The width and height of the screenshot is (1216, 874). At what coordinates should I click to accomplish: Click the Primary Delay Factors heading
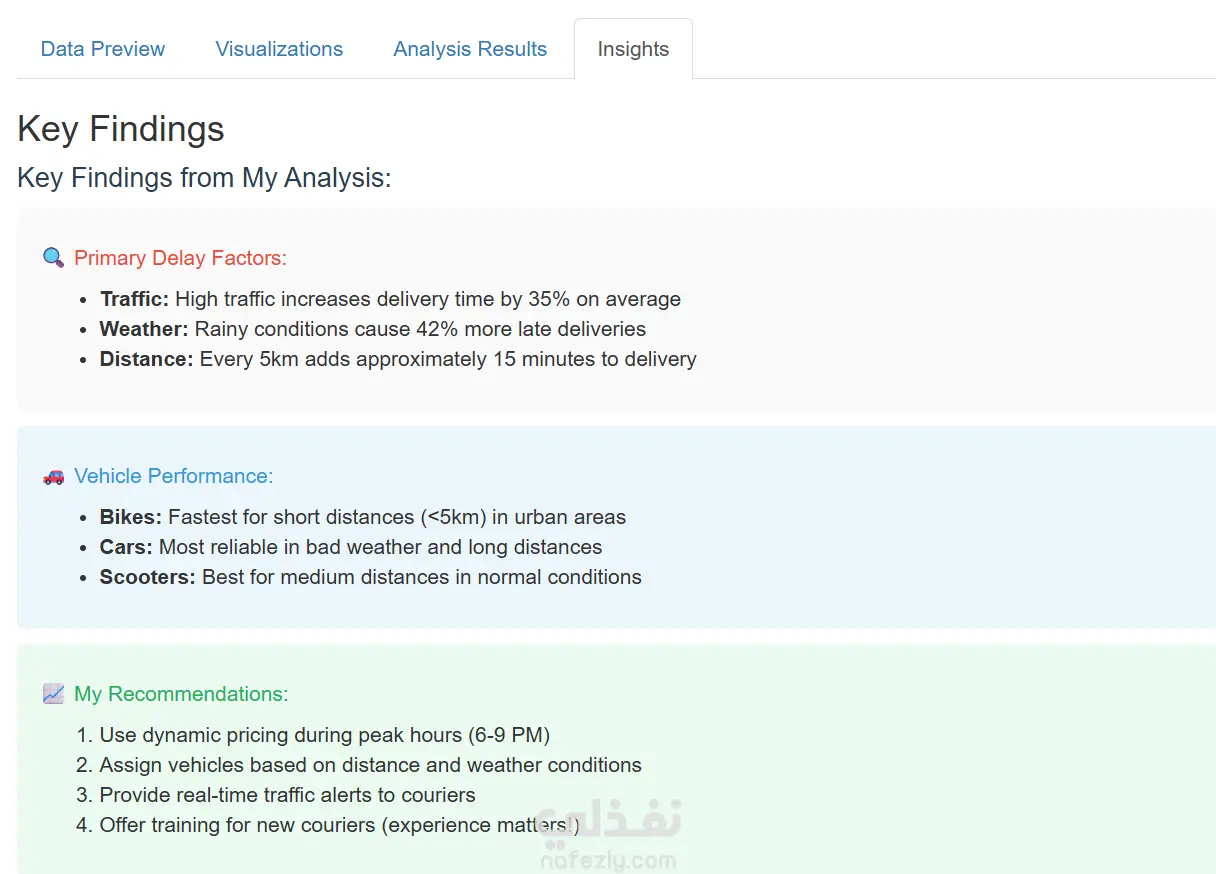click(x=180, y=258)
